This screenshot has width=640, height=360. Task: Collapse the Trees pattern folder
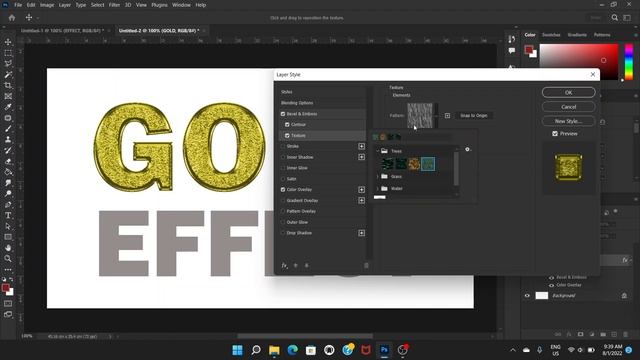378,151
